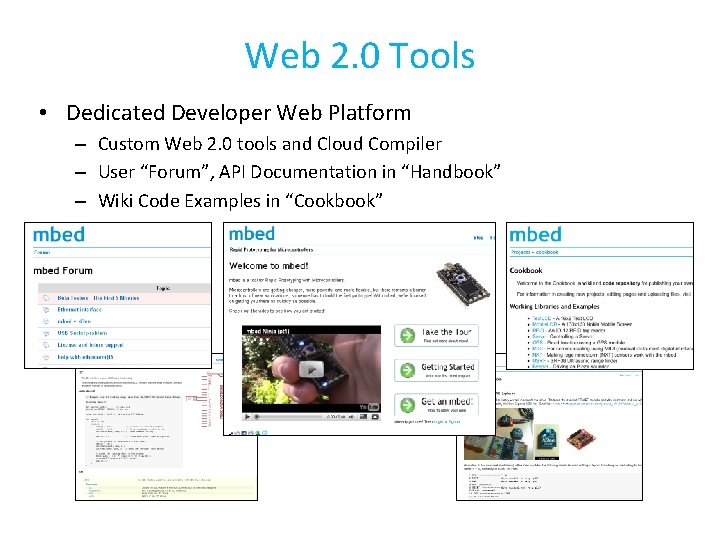Viewport: 720px width, 540px height.
Task: Open the GPS cookbook link
Action: [x=537, y=343]
